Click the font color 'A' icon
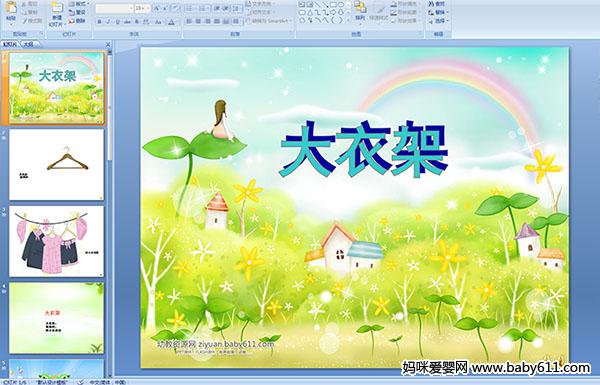Viewport: 600px width, 385px height. tap(171, 22)
